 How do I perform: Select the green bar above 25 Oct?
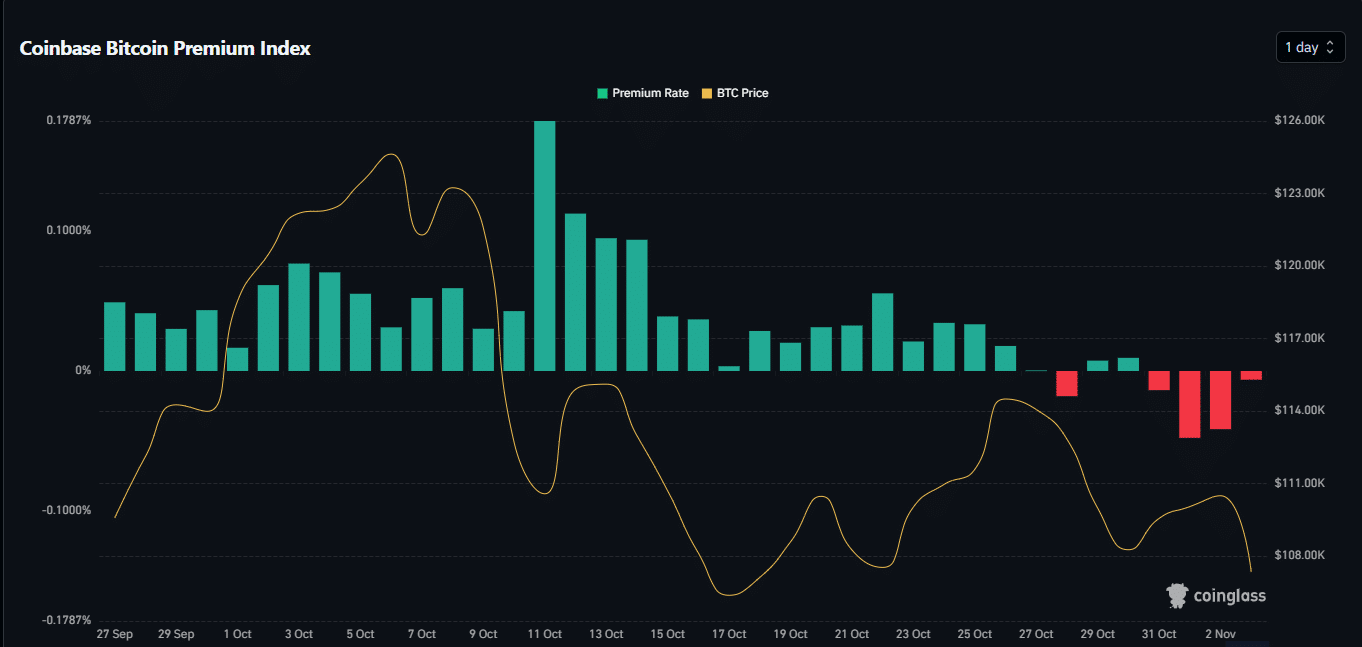coord(974,348)
